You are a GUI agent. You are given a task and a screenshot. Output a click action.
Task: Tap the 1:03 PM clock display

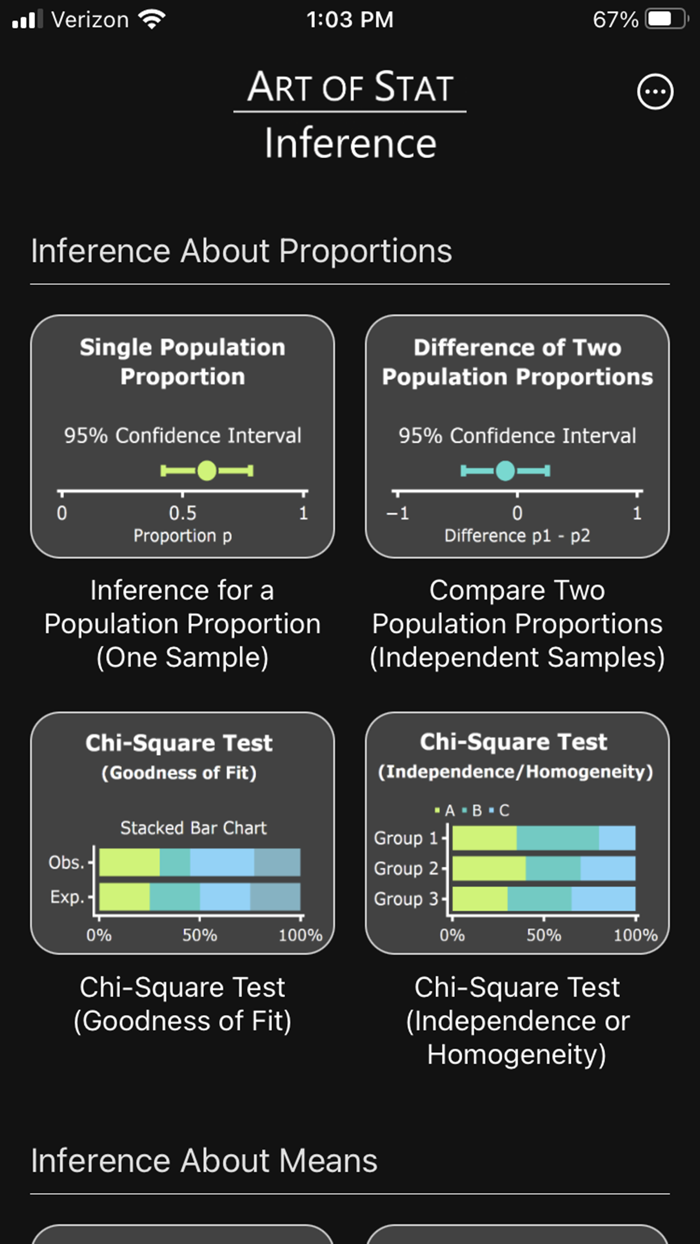(x=349, y=18)
